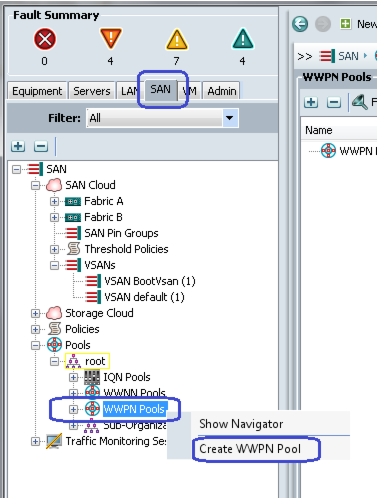Collapse the Pools node
387x504 pixels.
[x=35, y=345]
